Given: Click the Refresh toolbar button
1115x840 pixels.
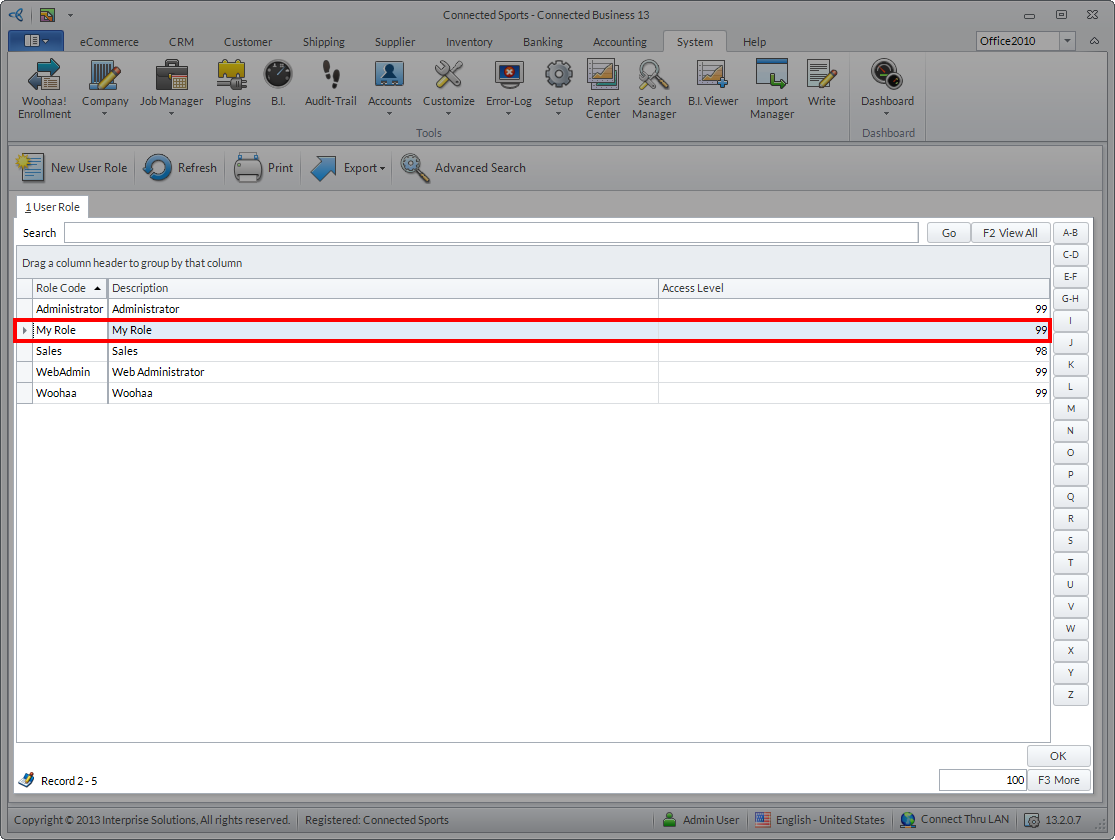Looking at the screenshot, I should pyautogui.click(x=181, y=168).
